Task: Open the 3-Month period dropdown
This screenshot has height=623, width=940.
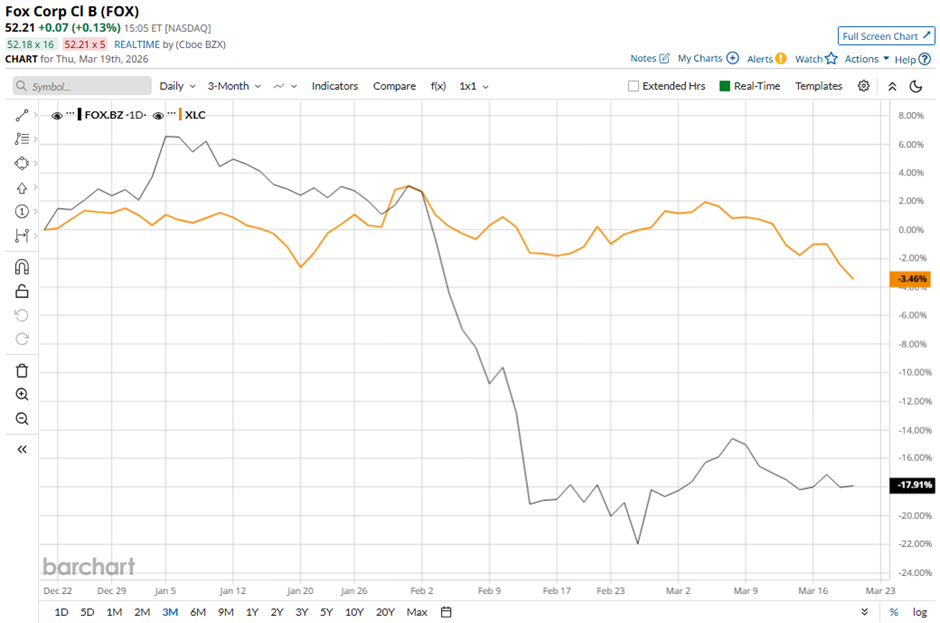Action: pos(234,86)
